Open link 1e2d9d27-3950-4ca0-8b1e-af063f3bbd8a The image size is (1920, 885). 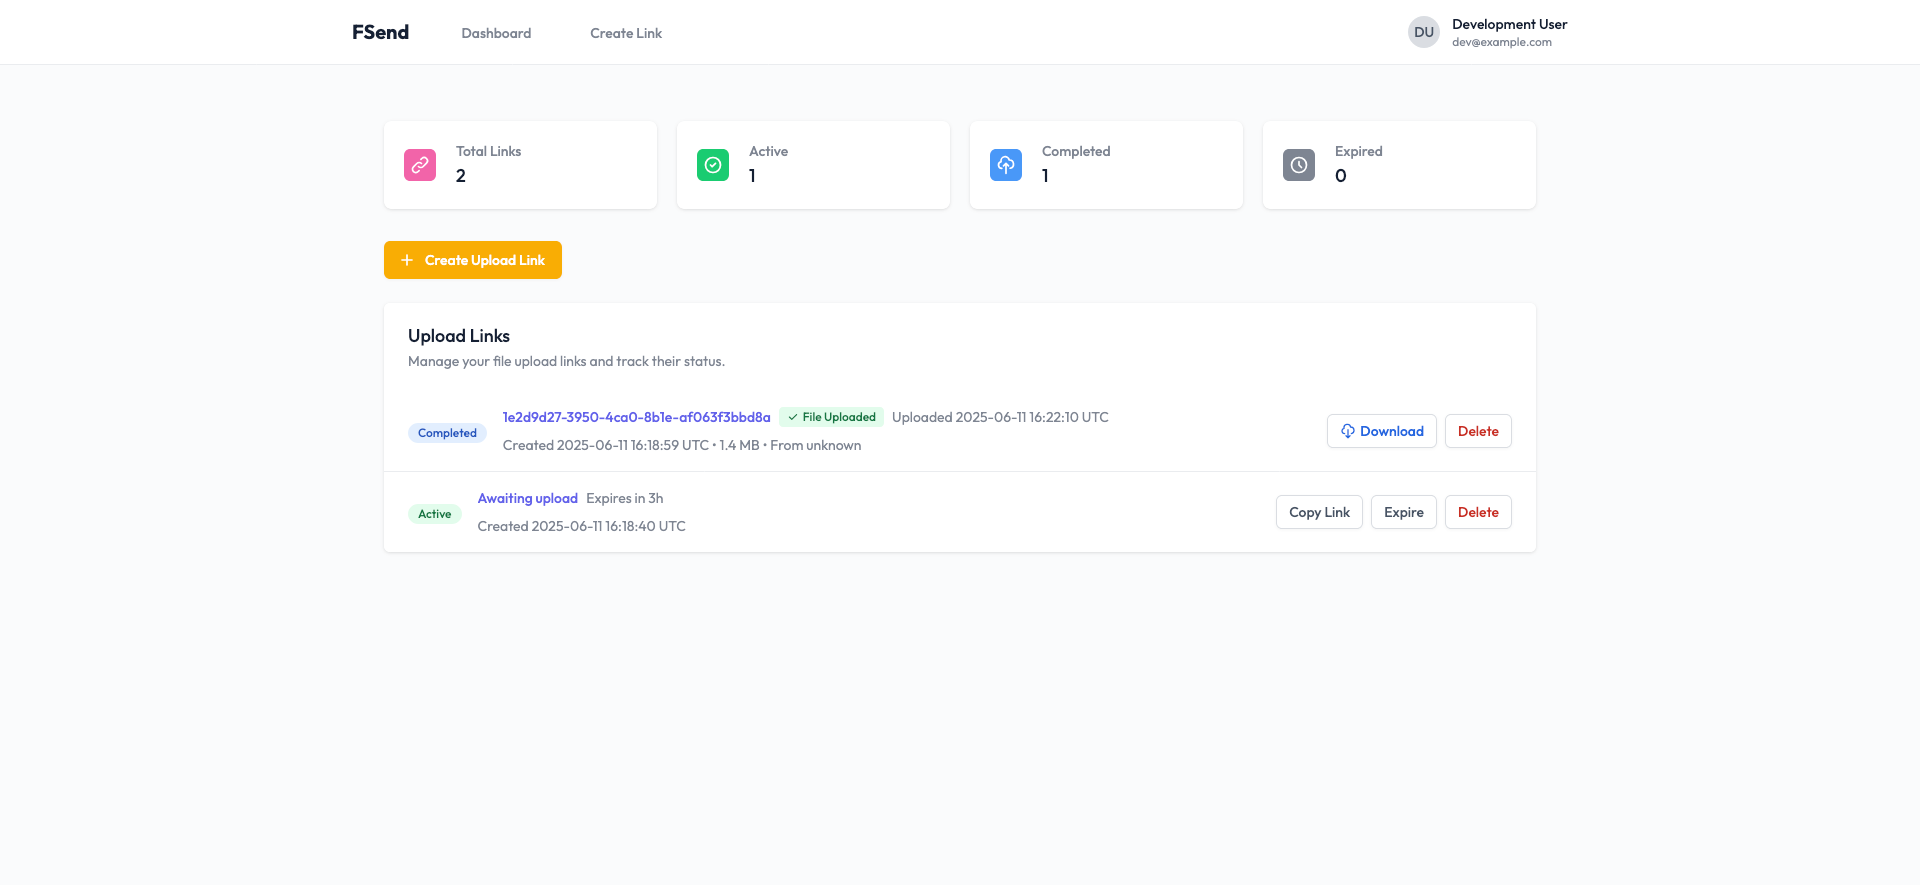636,417
